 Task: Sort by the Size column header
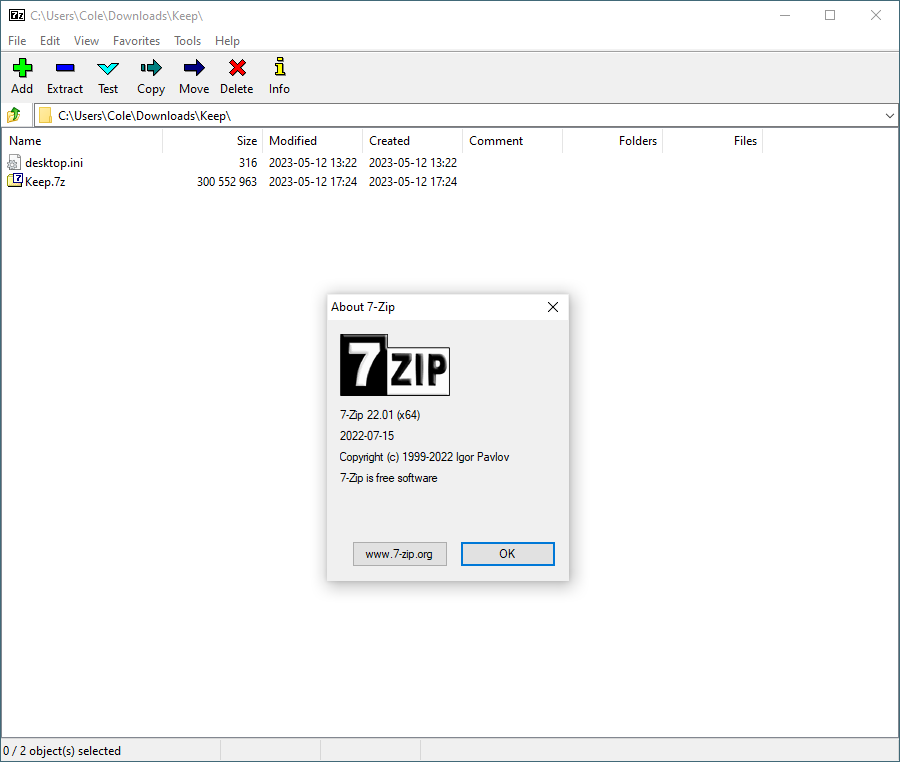(x=213, y=141)
